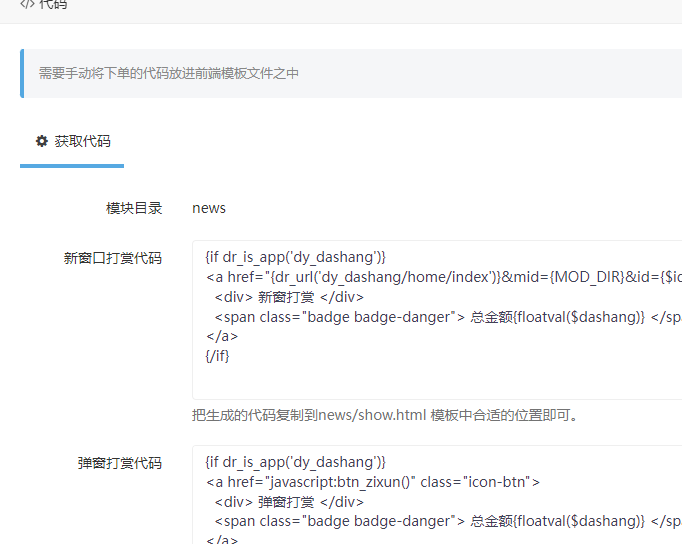
Task: Click the hint text mentioning news/show.html
Action: (x=385, y=415)
